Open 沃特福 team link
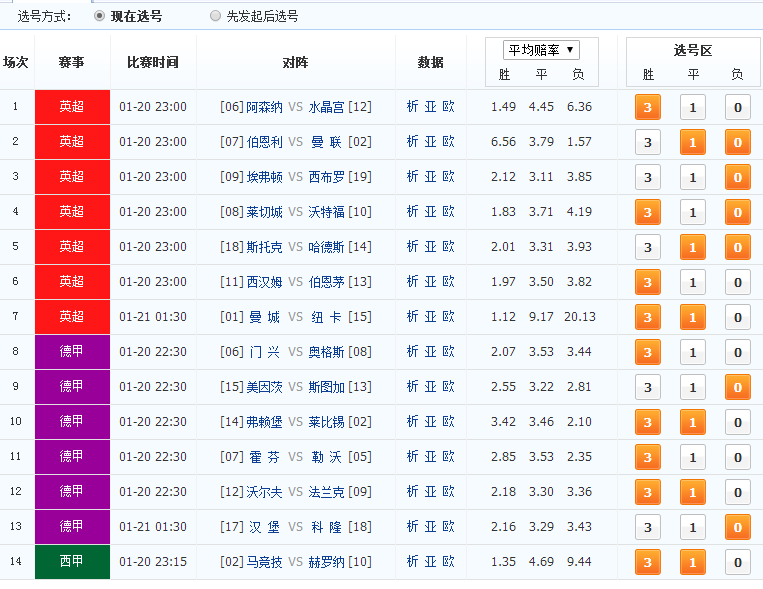Viewport: 763px width, 589px height. click(x=327, y=212)
